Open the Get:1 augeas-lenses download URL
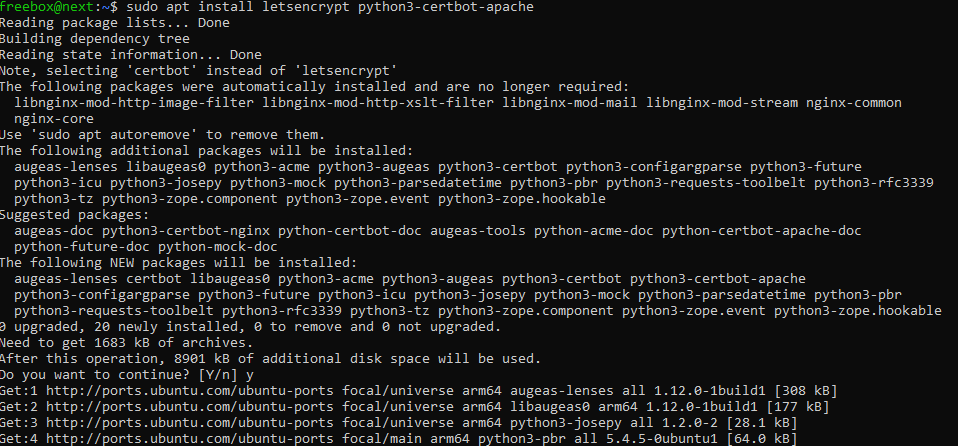The width and height of the screenshot is (958, 446). pos(172,391)
